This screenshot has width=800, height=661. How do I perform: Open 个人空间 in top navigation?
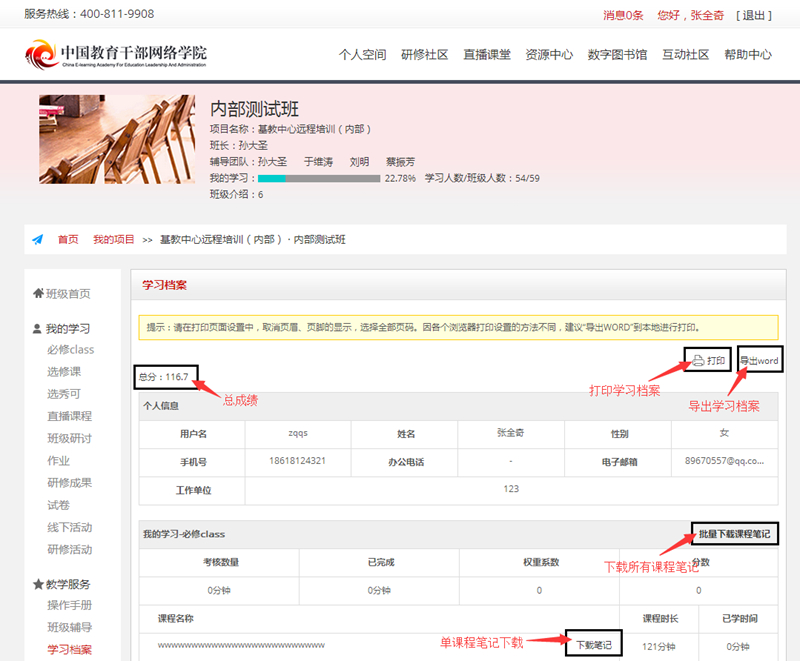click(362, 55)
